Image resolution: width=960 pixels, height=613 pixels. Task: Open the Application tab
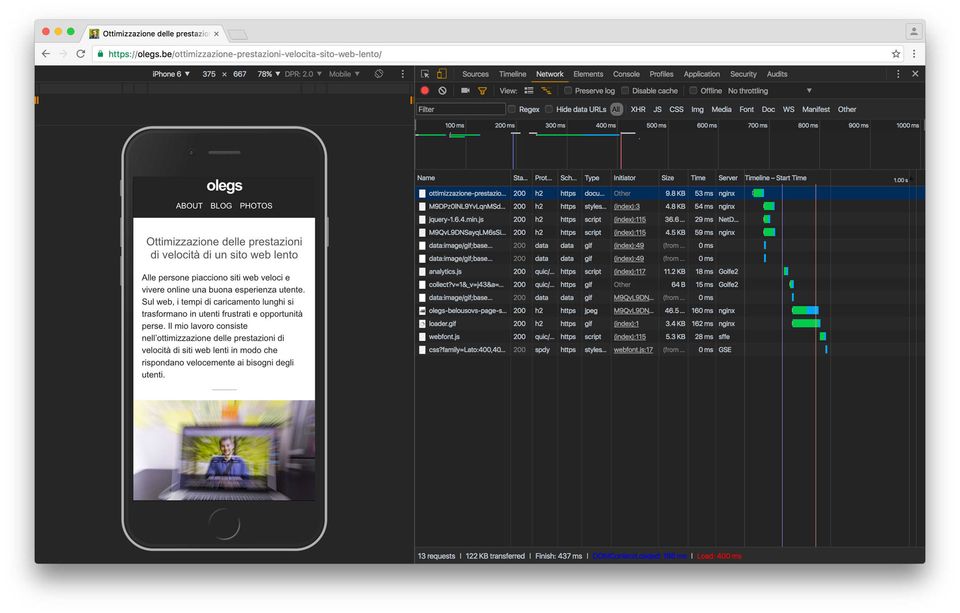pos(702,74)
